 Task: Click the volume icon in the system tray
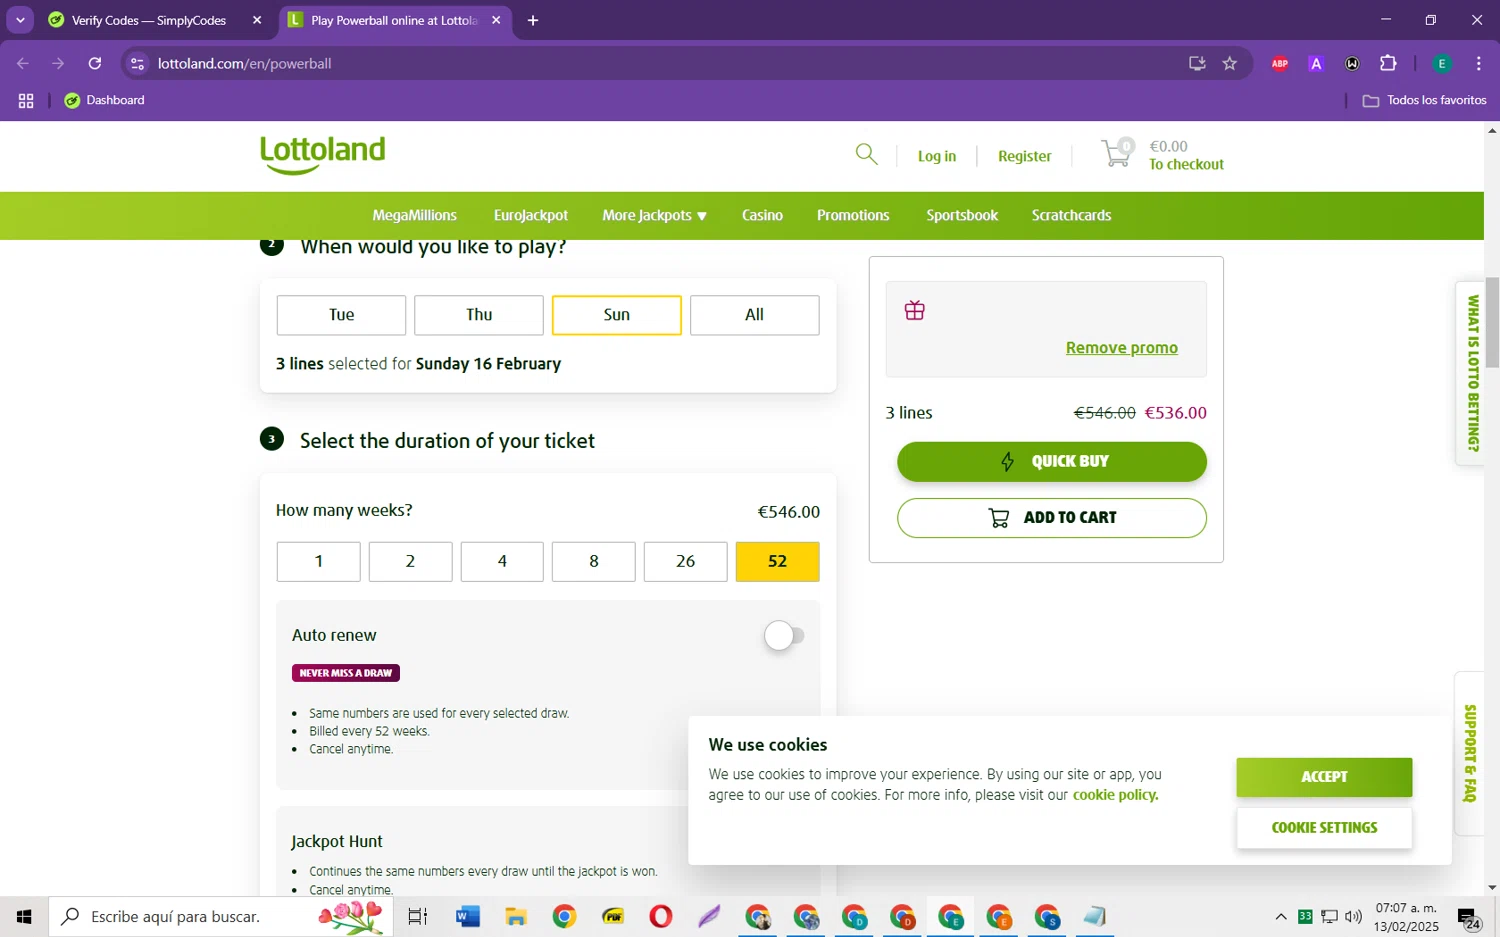tap(1354, 916)
